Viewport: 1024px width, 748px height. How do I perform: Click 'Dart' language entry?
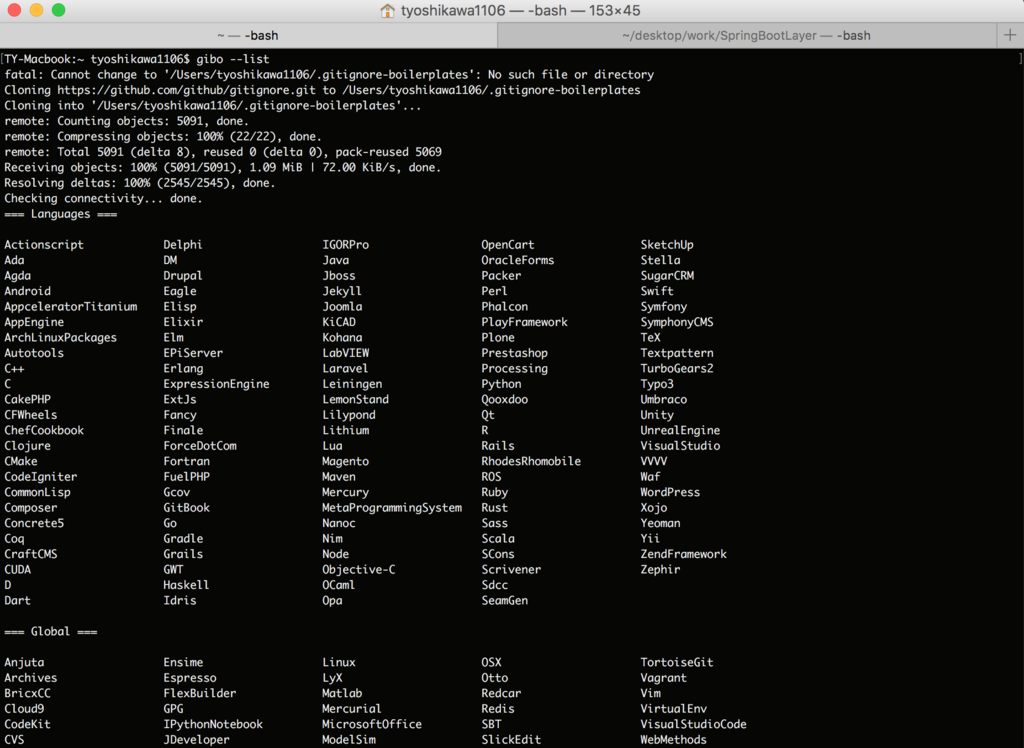click(18, 600)
